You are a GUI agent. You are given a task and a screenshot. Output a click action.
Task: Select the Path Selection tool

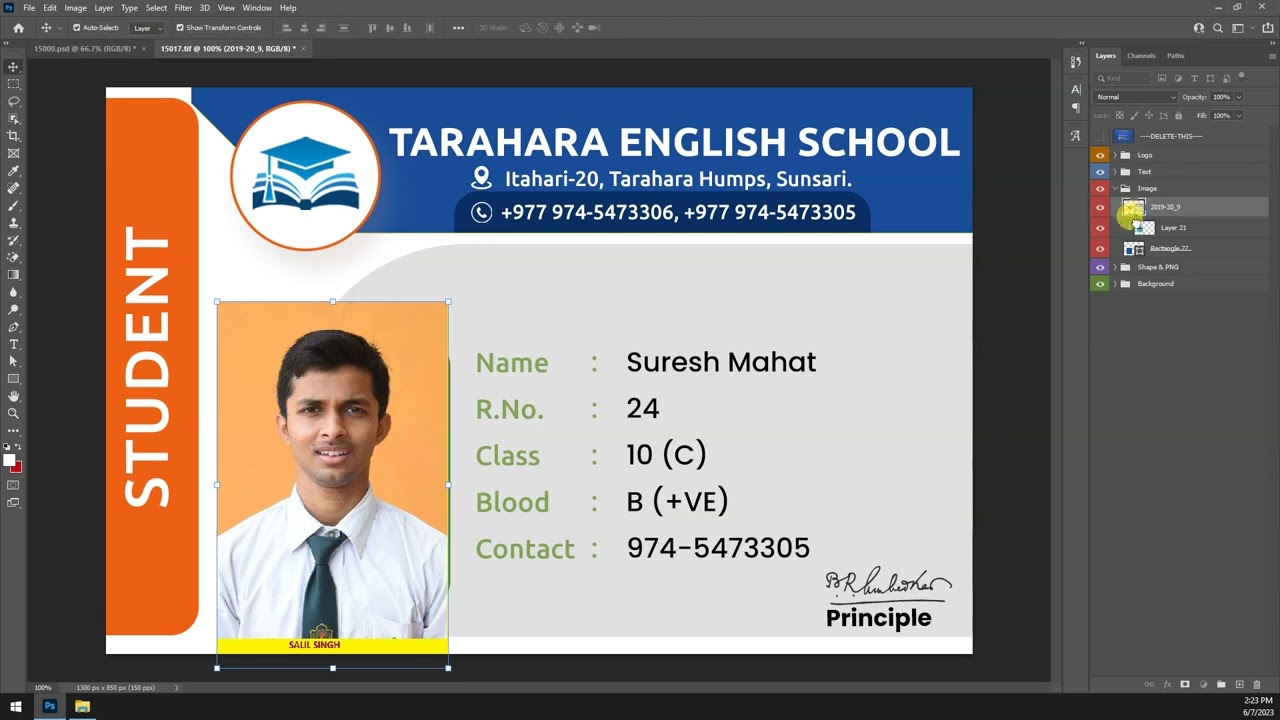(13, 361)
